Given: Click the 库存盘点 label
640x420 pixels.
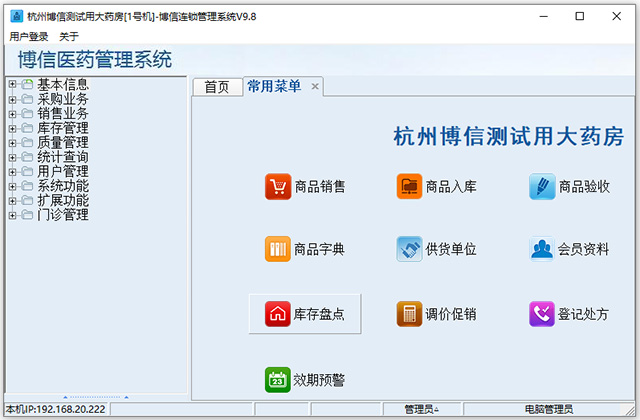Looking at the screenshot, I should tap(319, 314).
